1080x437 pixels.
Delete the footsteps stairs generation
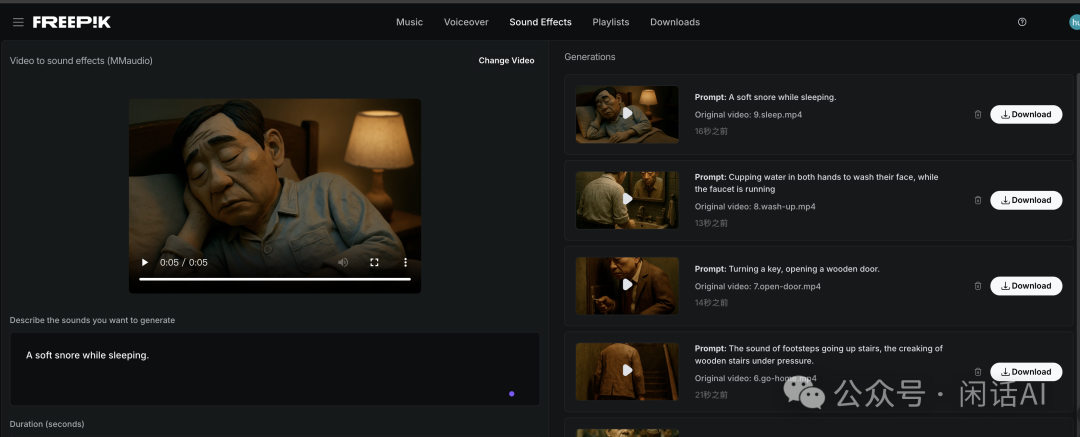977,371
